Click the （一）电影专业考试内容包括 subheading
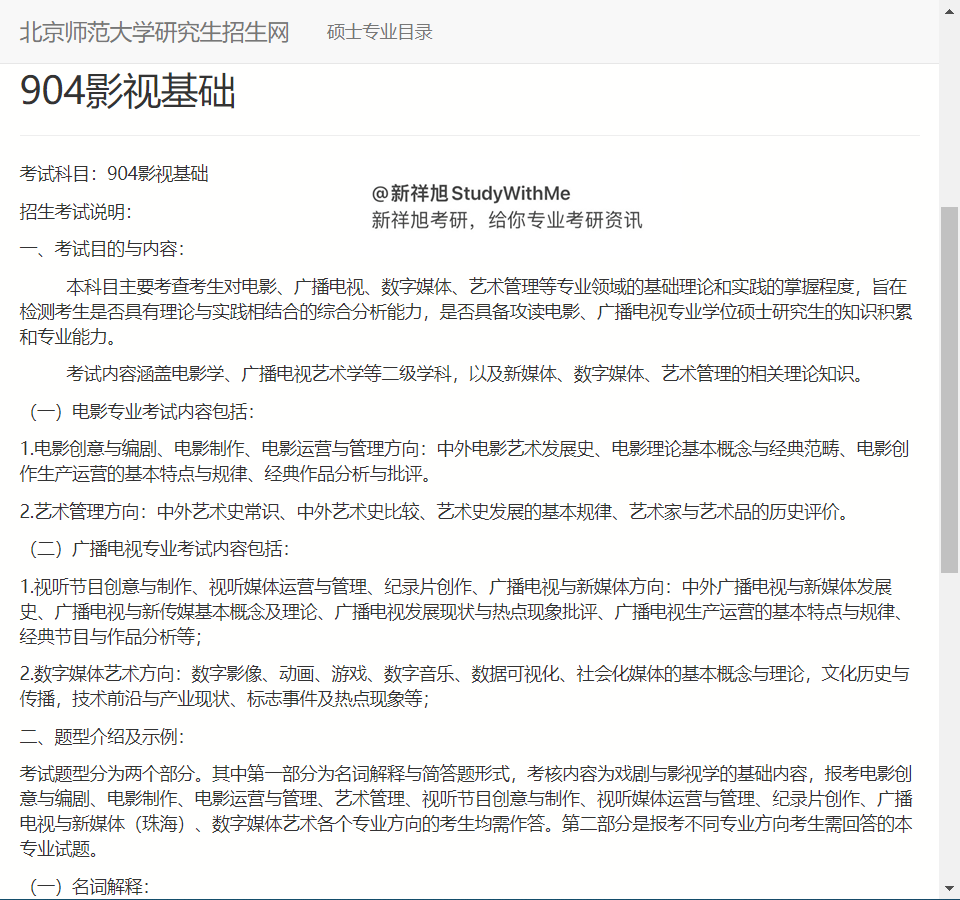 click(x=137, y=411)
